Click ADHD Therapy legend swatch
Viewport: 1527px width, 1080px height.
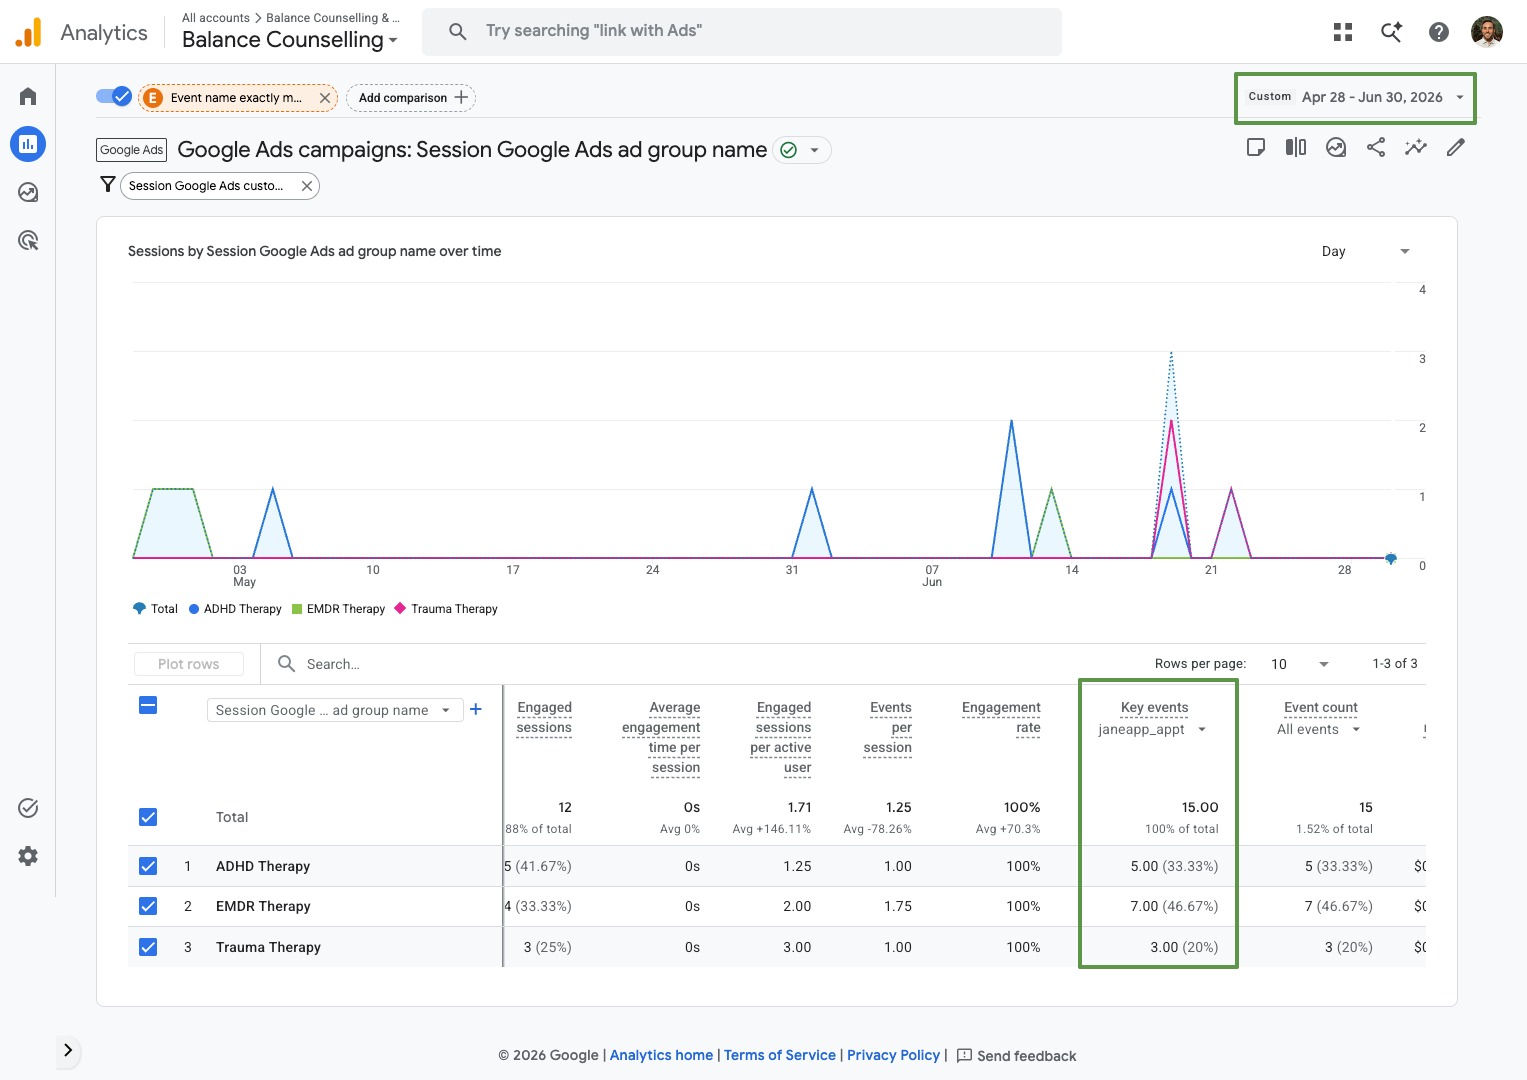click(x=194, y=608)
